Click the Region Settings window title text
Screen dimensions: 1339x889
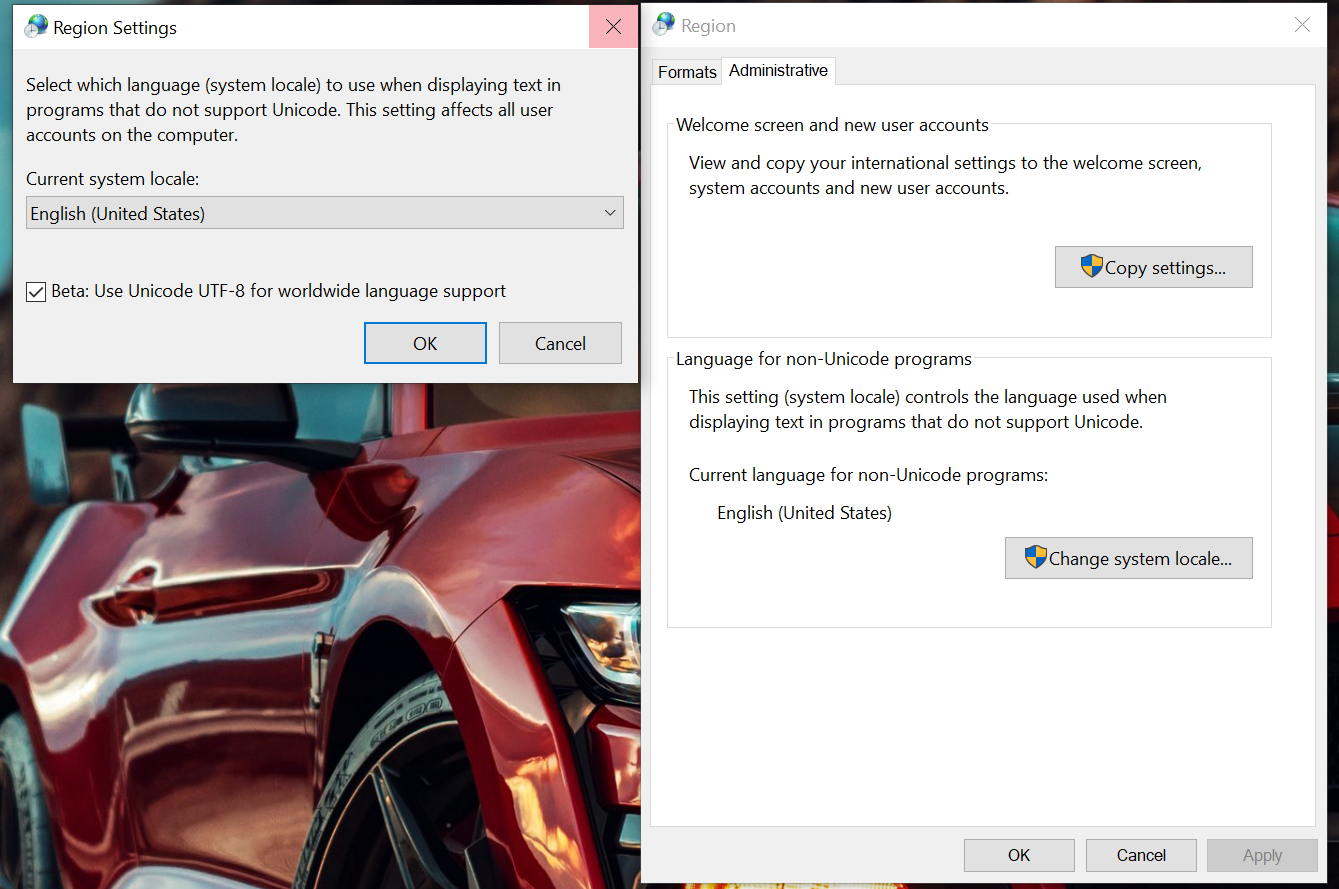pos(115,28)
